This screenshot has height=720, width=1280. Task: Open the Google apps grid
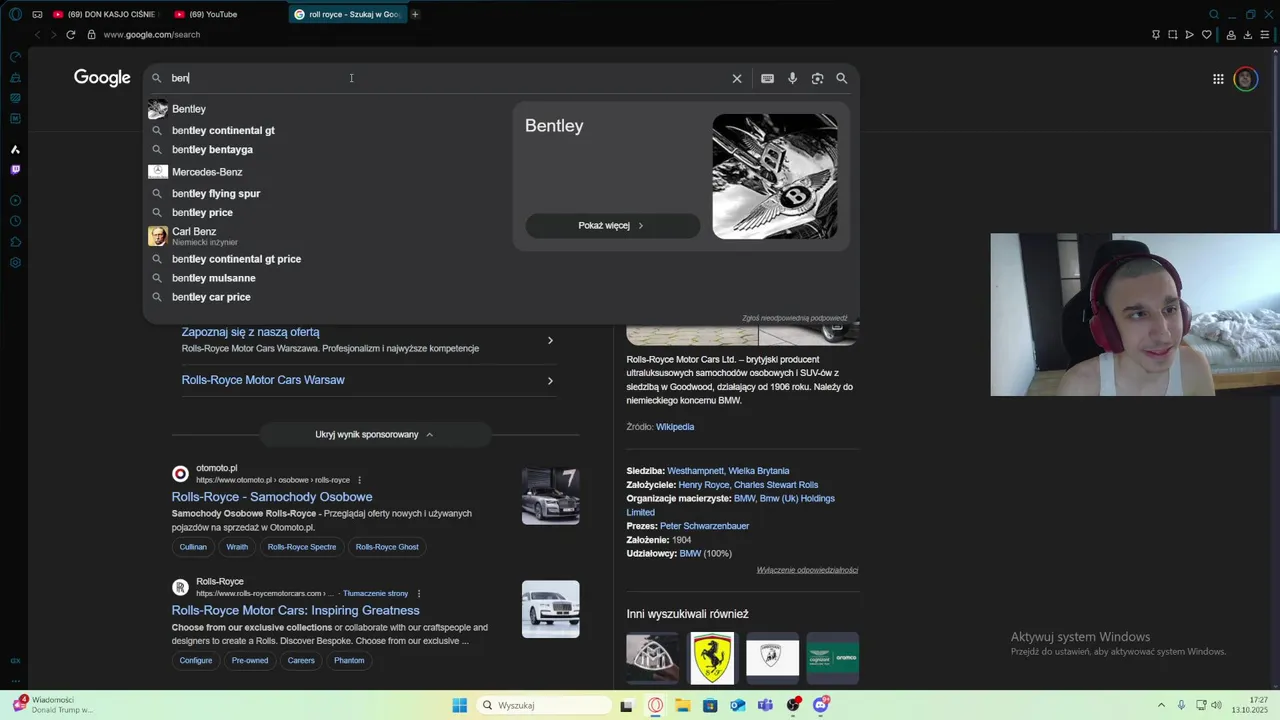(x=1218, y=79)
